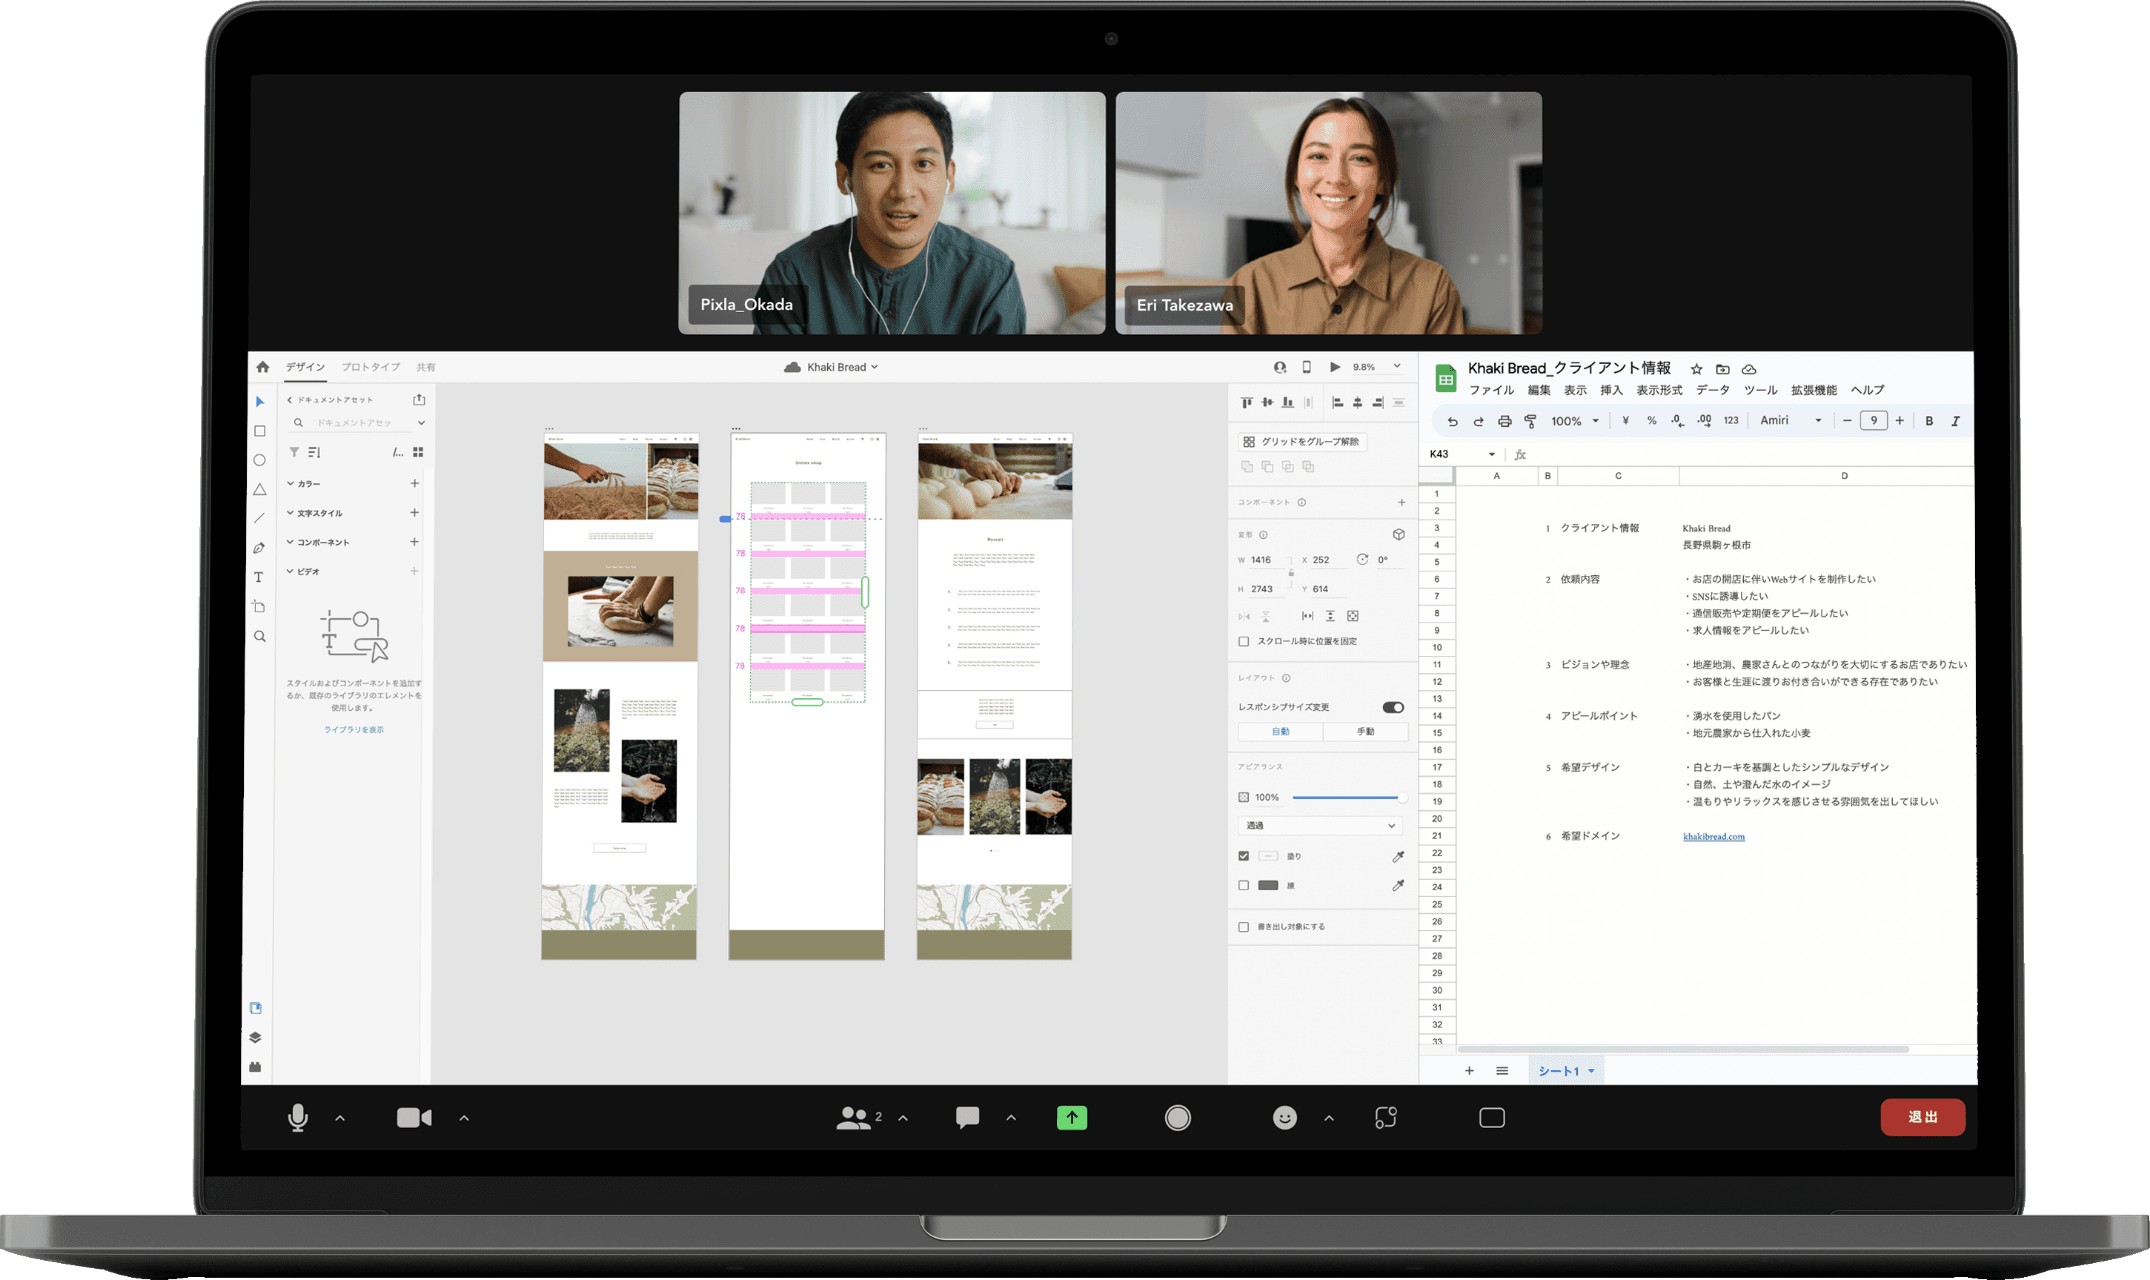Screen dimensions: 2150x1280
Task: Select 手動 responsive resize button
Action: pyautogui.click(x=1365, y=732)
